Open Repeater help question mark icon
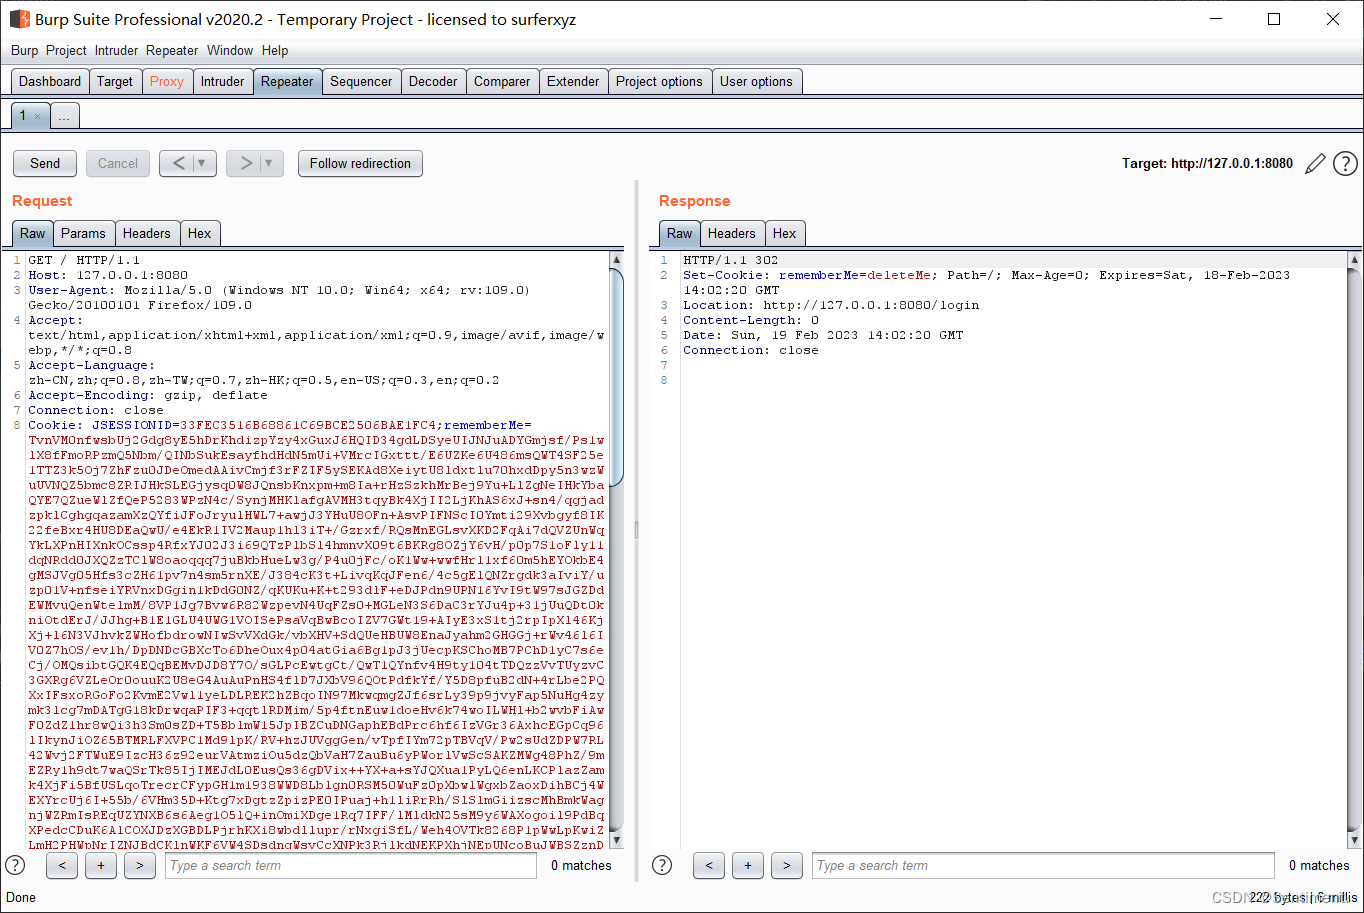The image size is (1364, 913). coord(1345,163)
